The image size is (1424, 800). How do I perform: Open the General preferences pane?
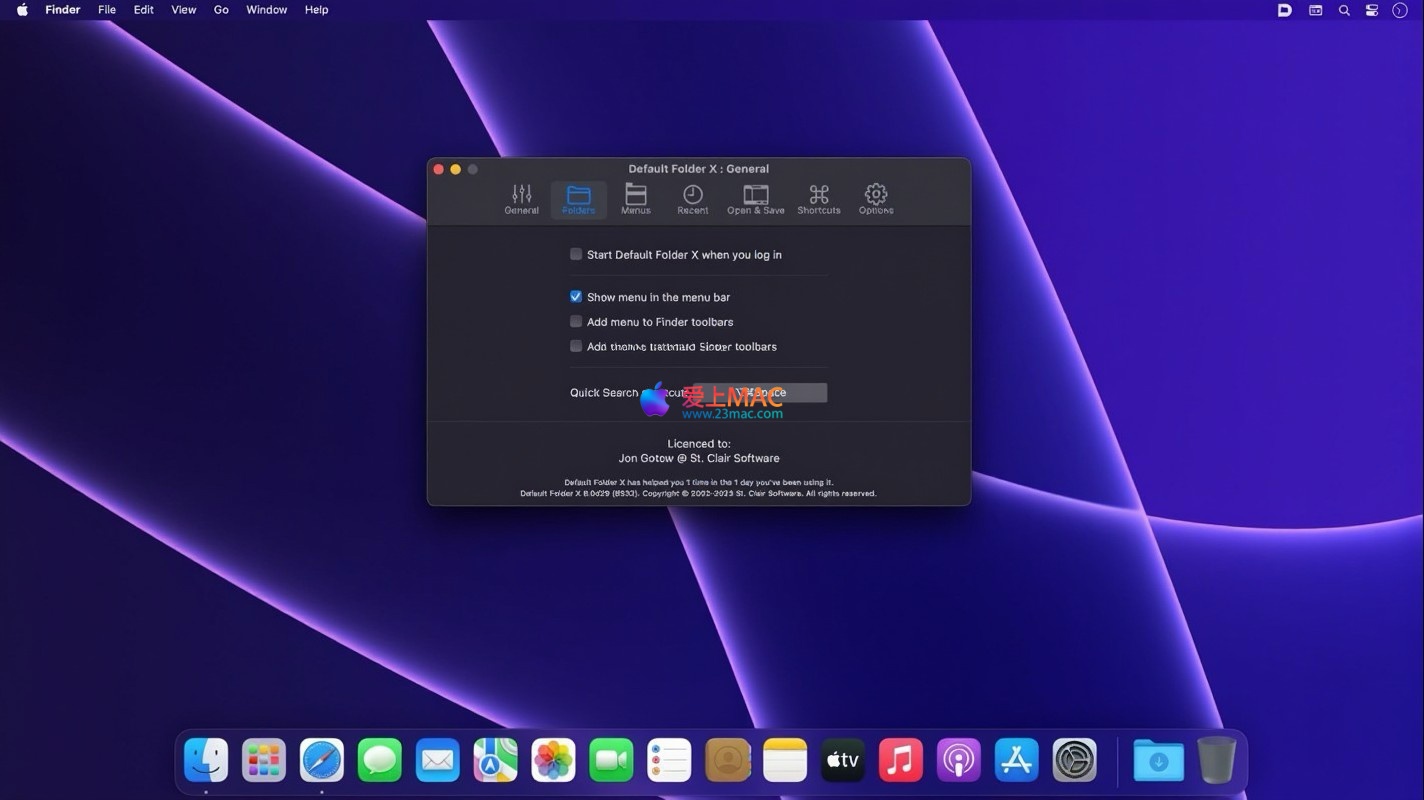[521, 199]
